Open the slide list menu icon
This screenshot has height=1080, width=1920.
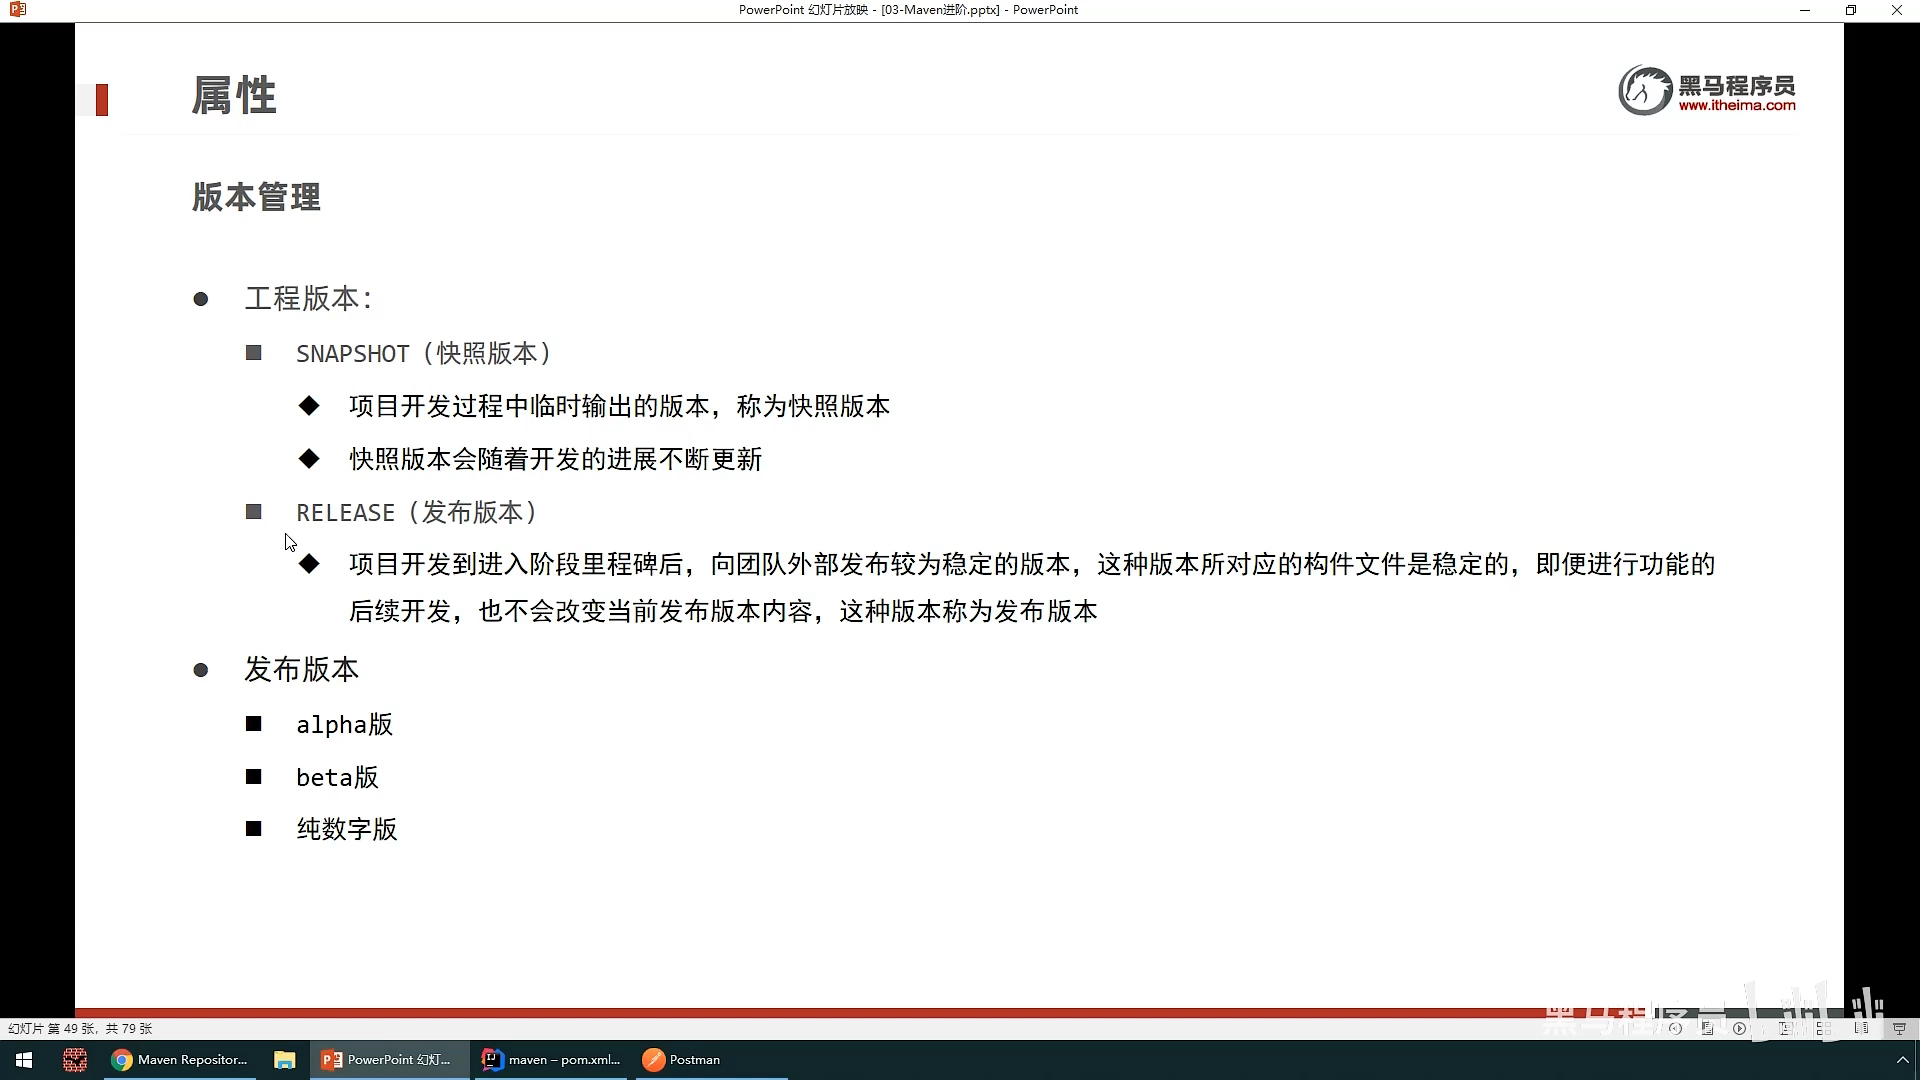(x=1707, y=1028)
